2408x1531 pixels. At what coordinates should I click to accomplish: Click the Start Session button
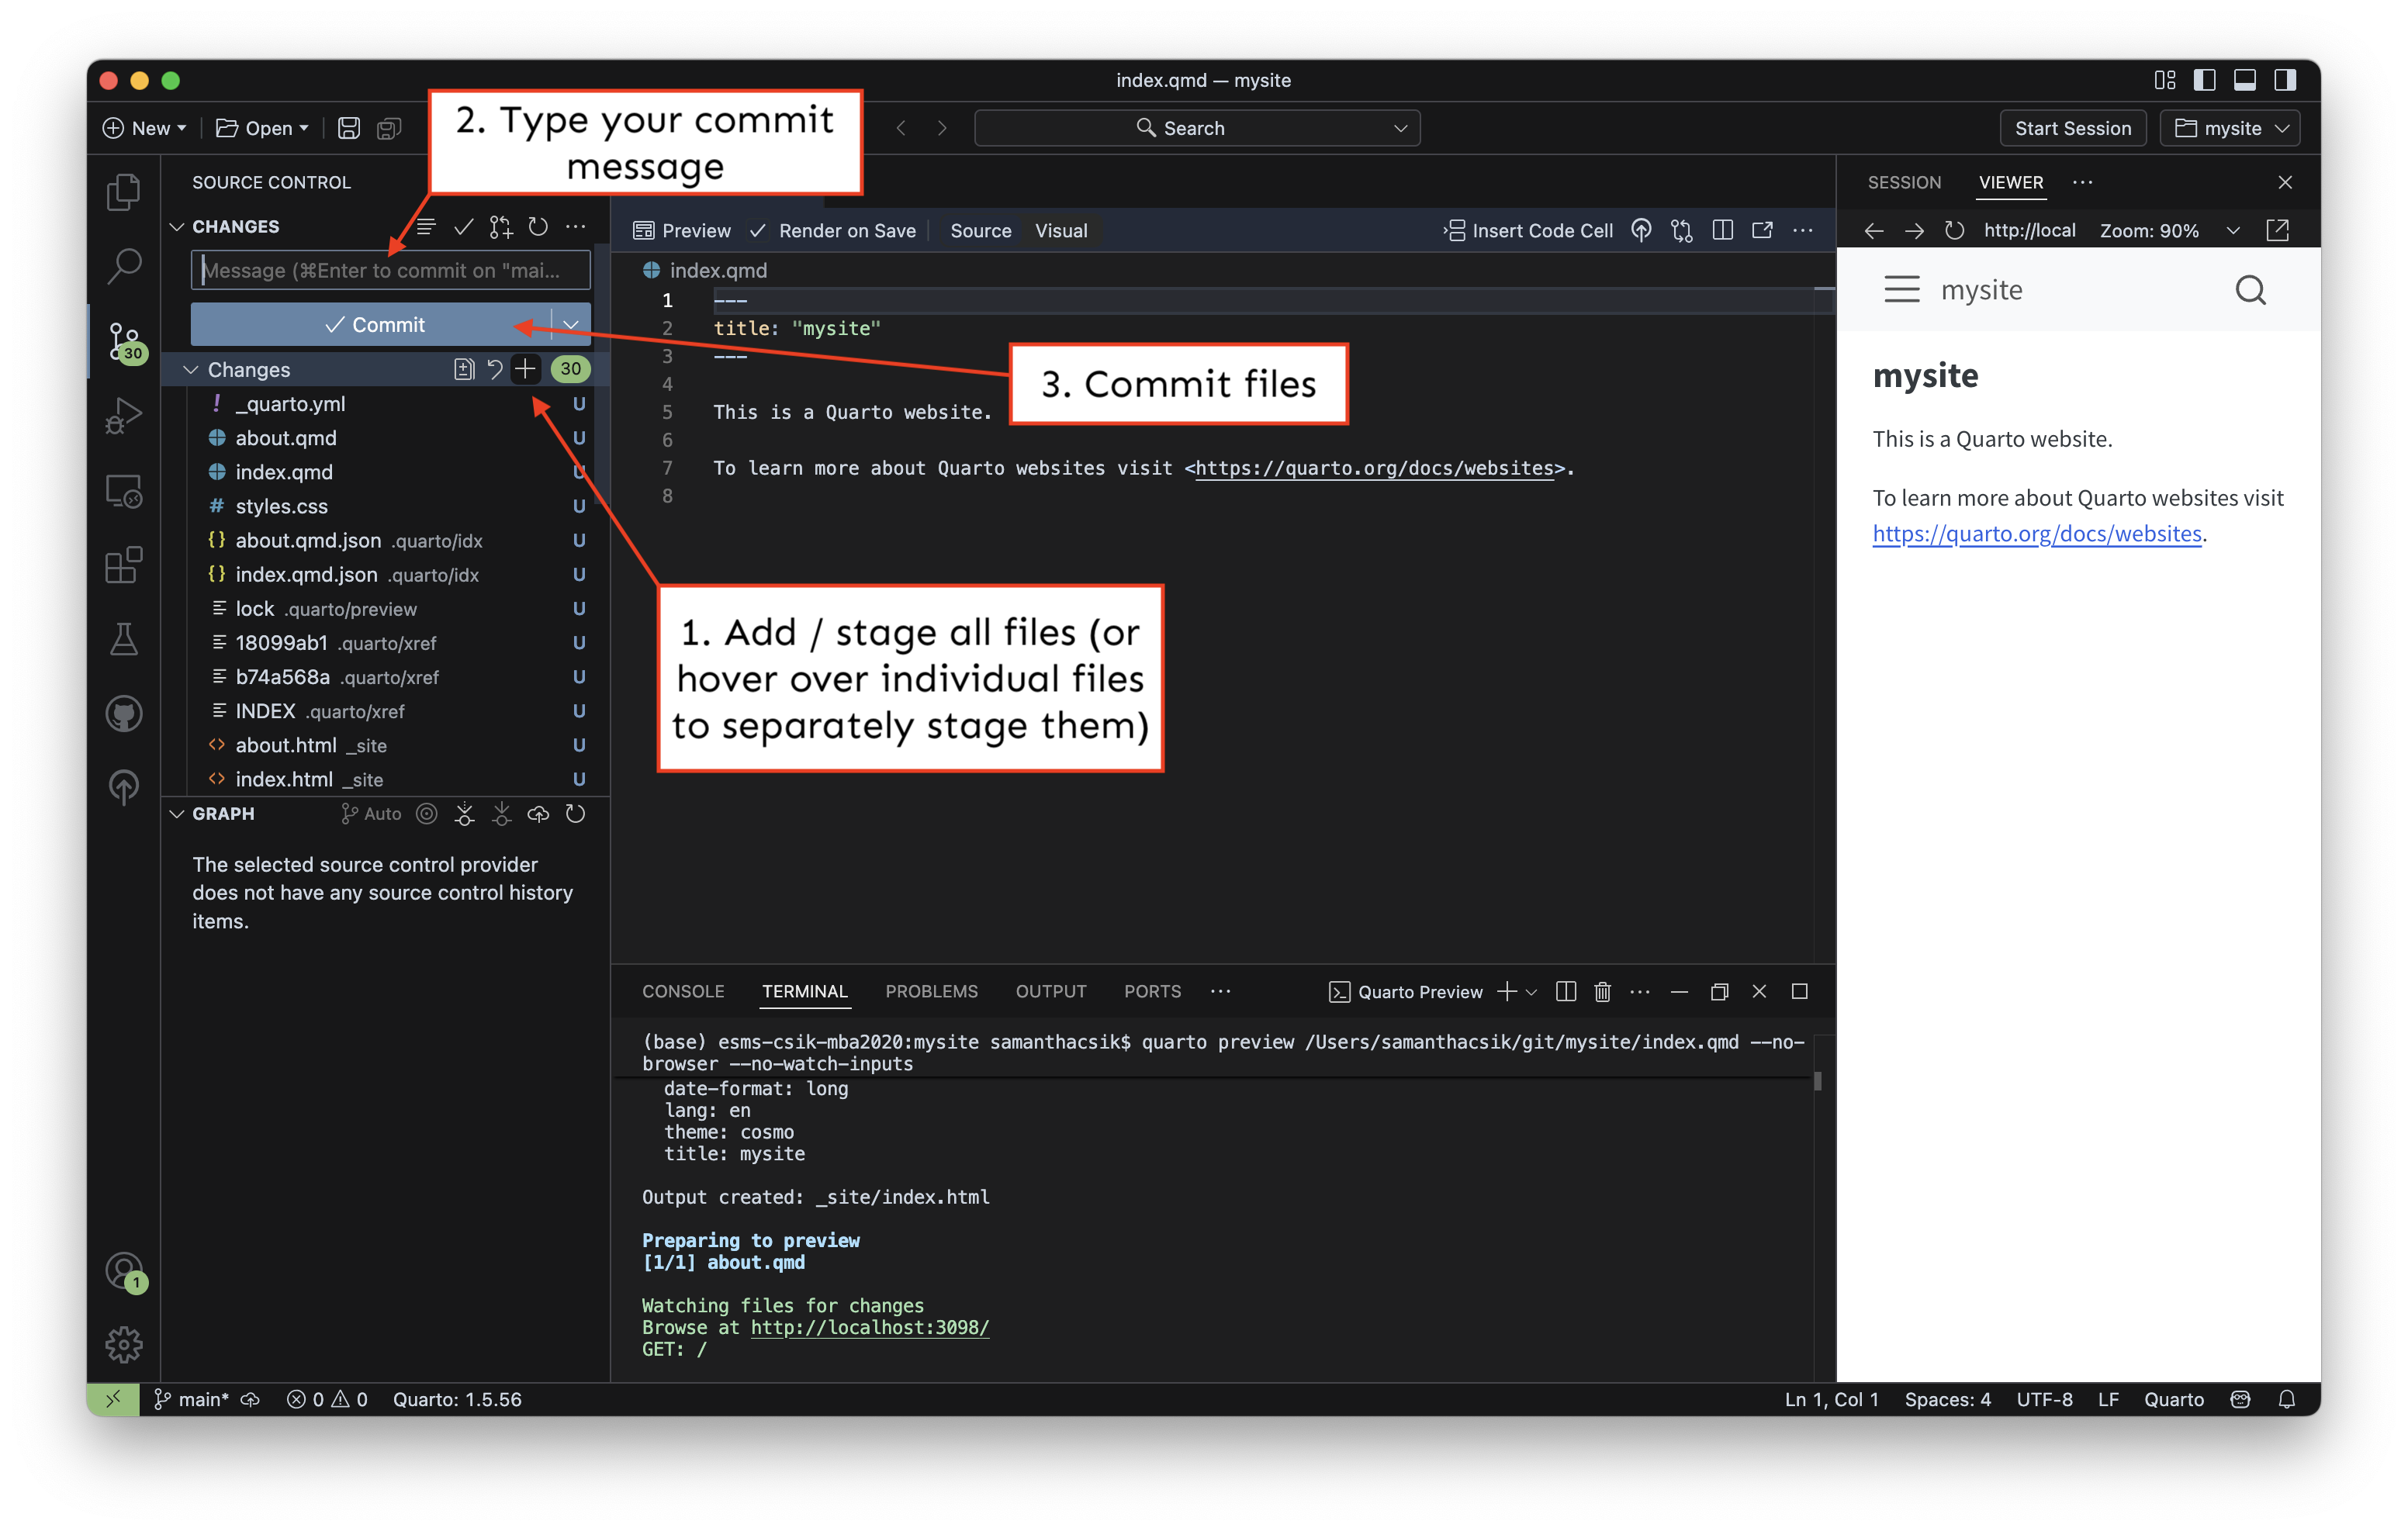coord(2072,128)
